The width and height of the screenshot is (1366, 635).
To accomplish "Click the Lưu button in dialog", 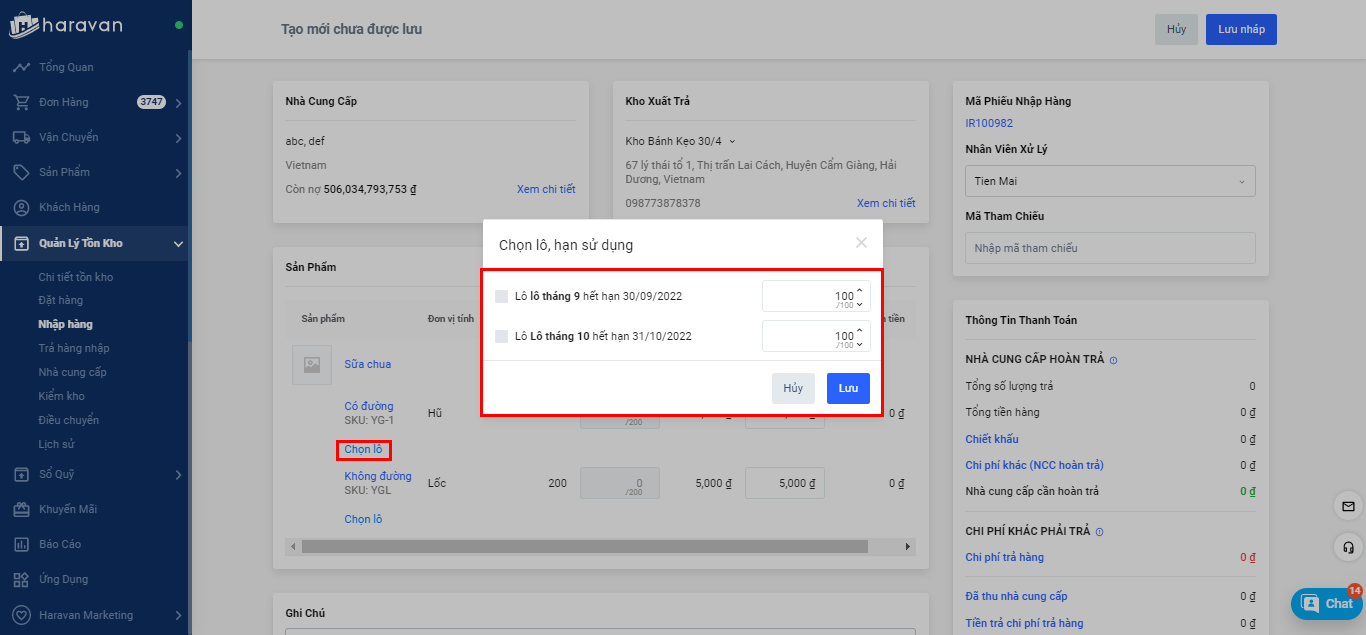I will [848, 388].
